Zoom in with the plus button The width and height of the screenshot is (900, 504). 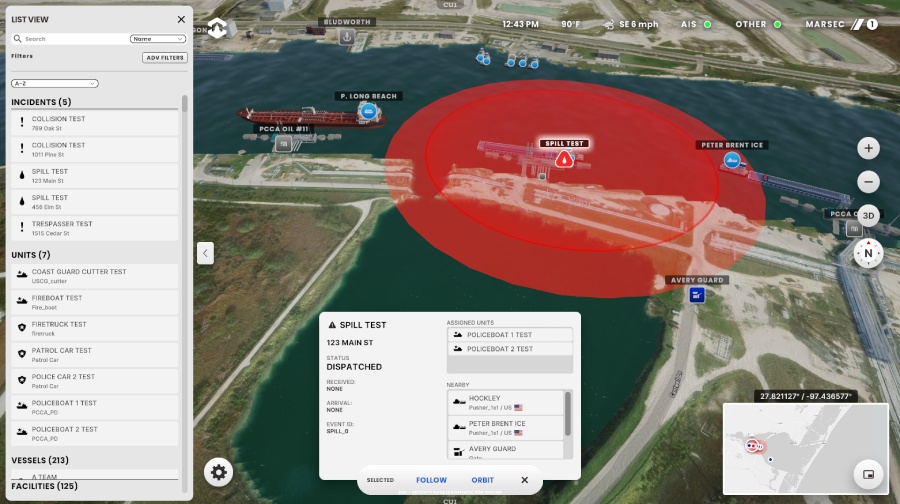tap(868, 148)
